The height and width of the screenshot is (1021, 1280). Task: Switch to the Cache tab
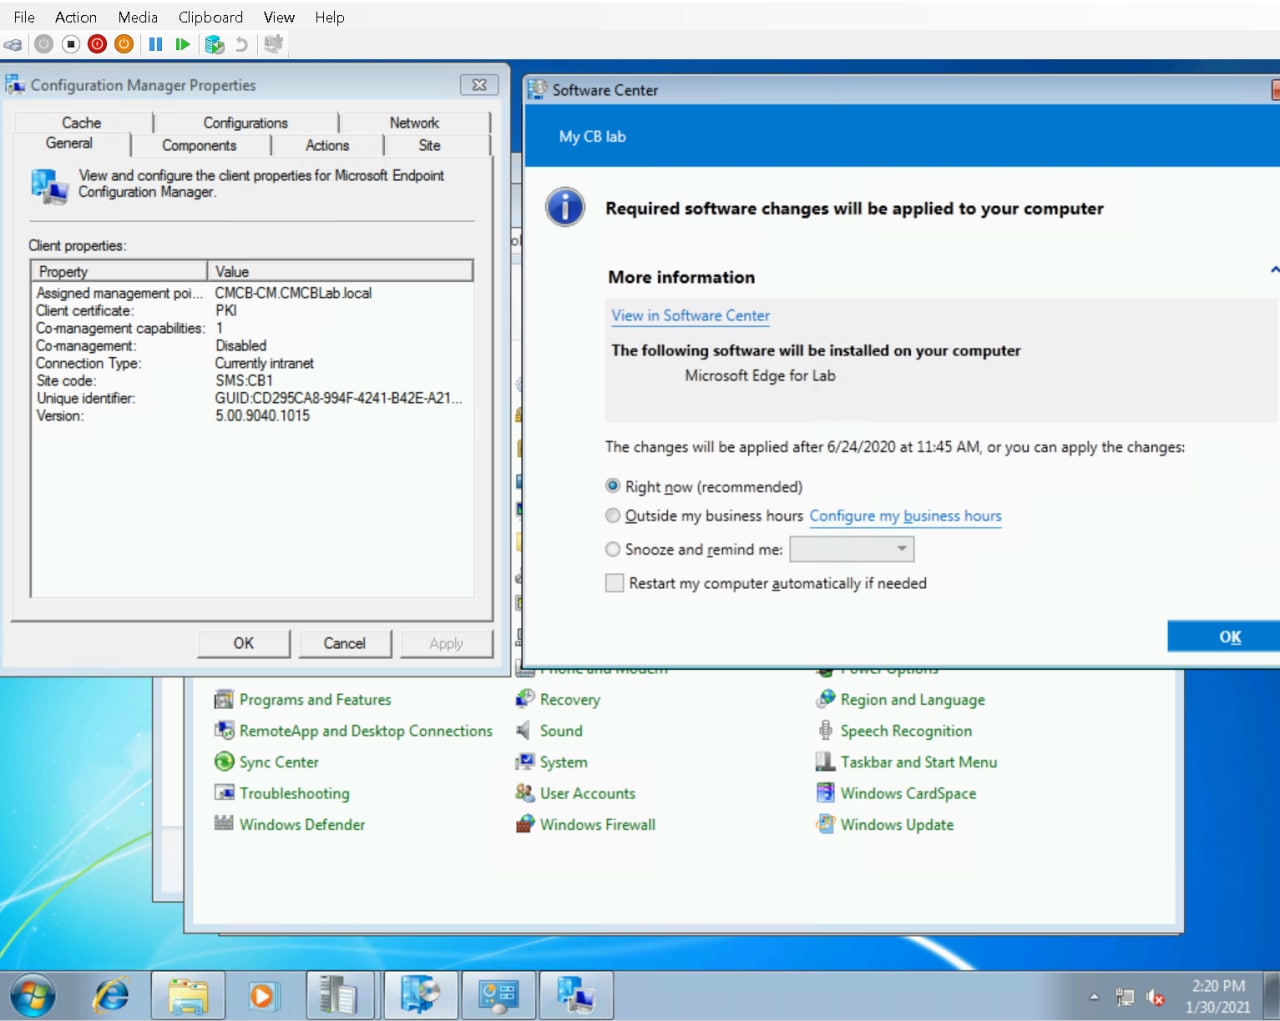click(82, 123)
